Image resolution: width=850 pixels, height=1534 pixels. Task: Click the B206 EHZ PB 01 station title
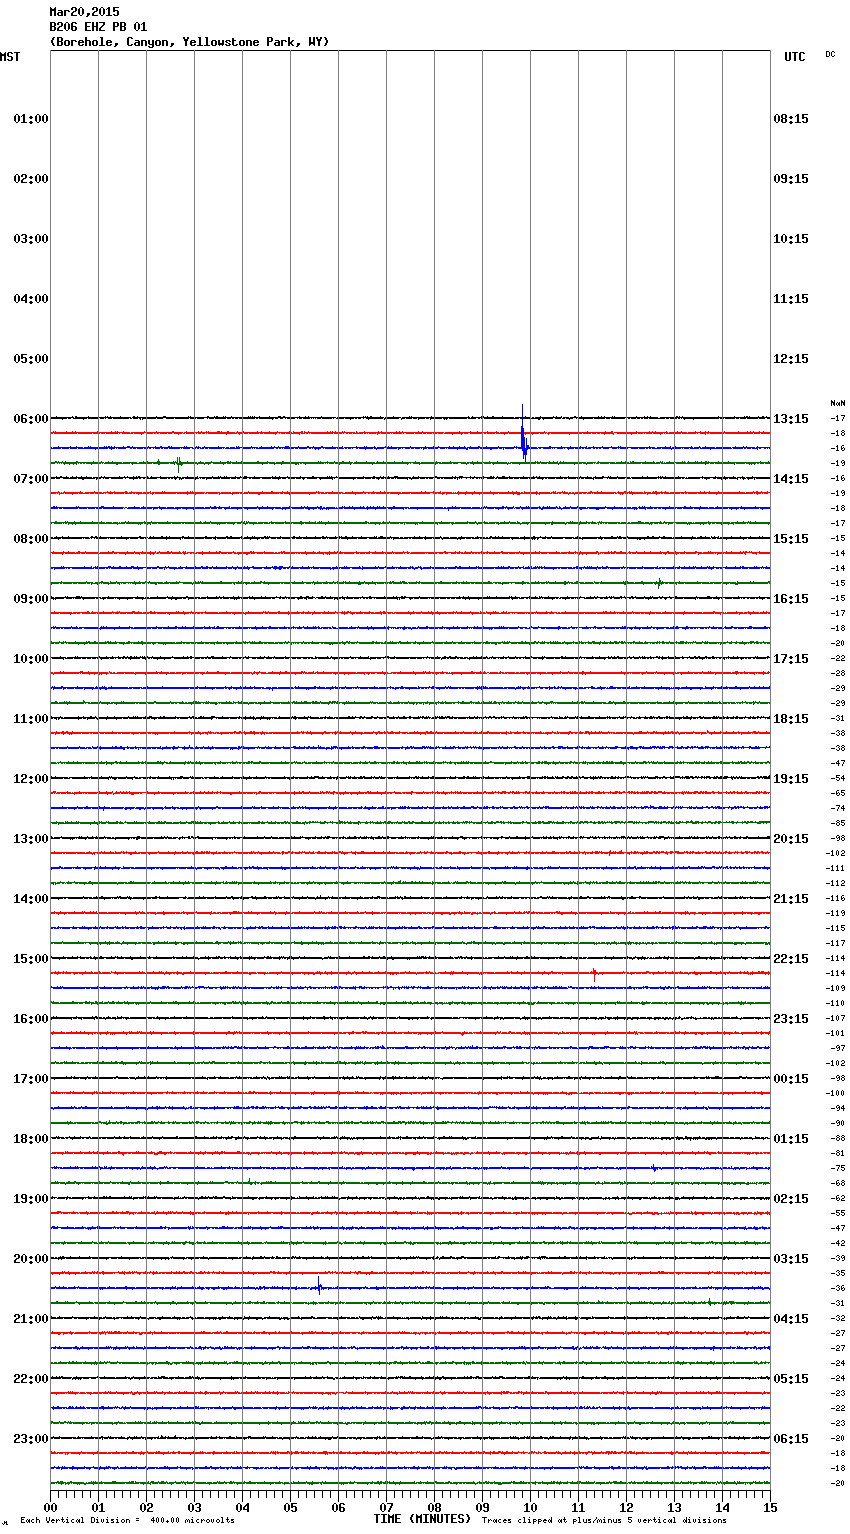coord(98,27)
